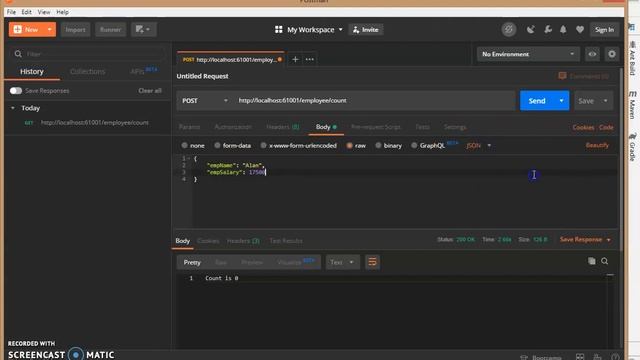
Task: Open the No Environment dropdown
Action: [528, 54]
